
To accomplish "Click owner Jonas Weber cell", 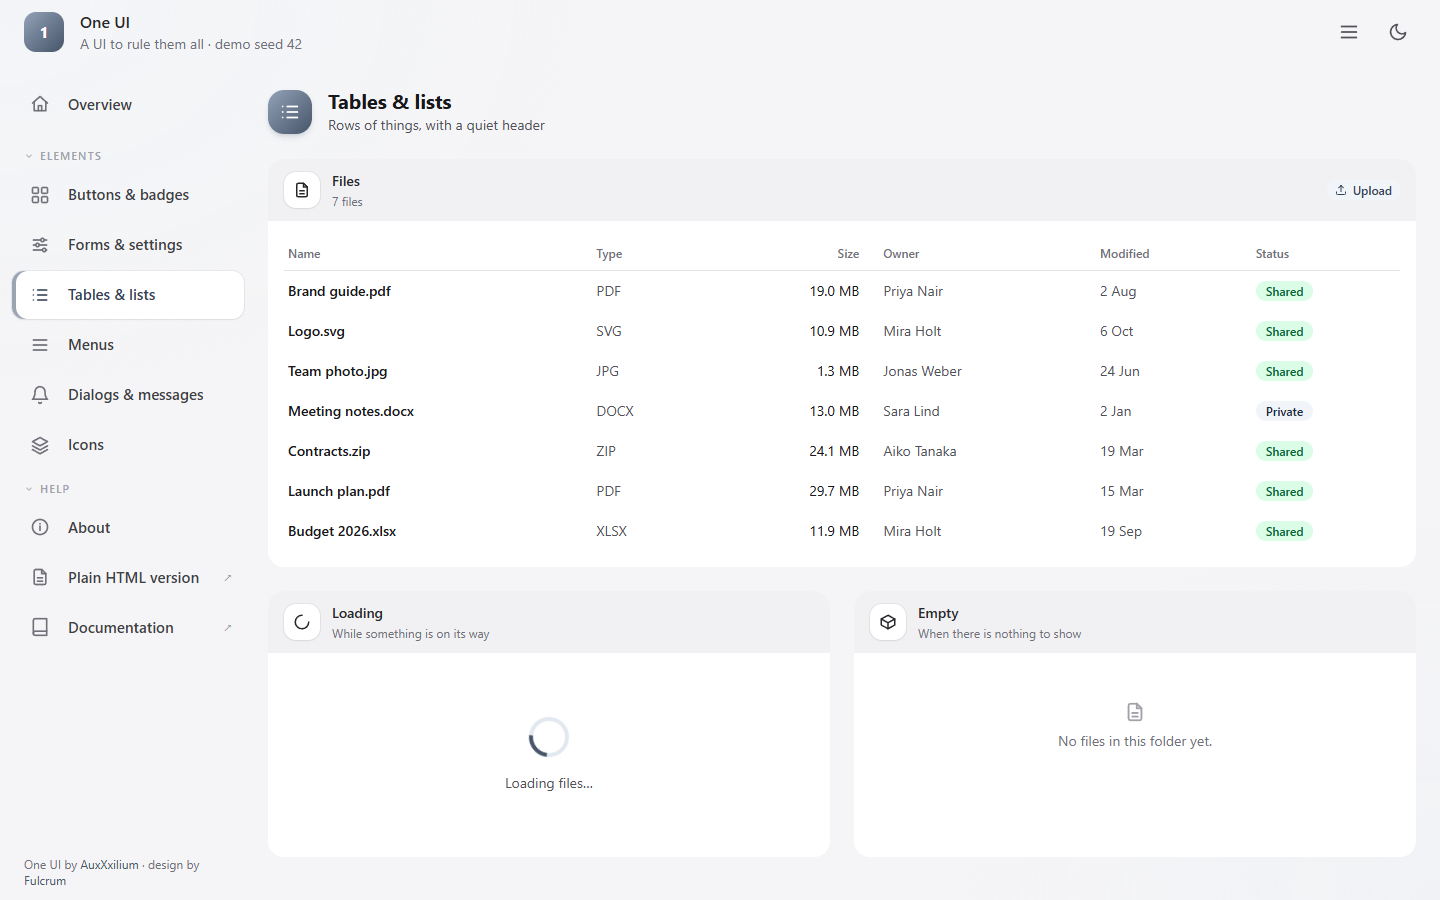I will tap(922, 371).
